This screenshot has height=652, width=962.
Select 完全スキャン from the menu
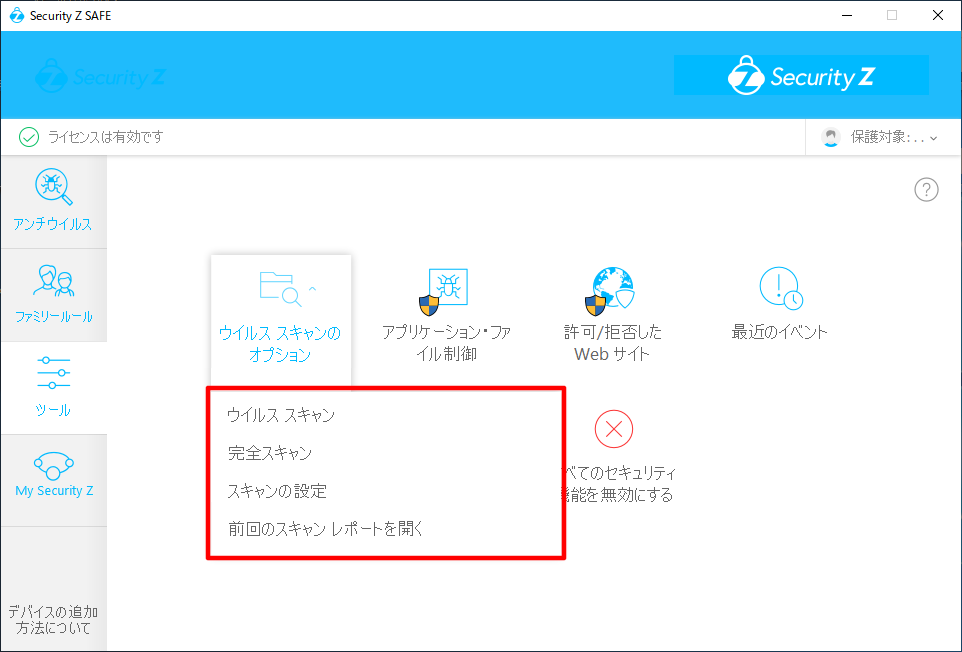(270, 453)
